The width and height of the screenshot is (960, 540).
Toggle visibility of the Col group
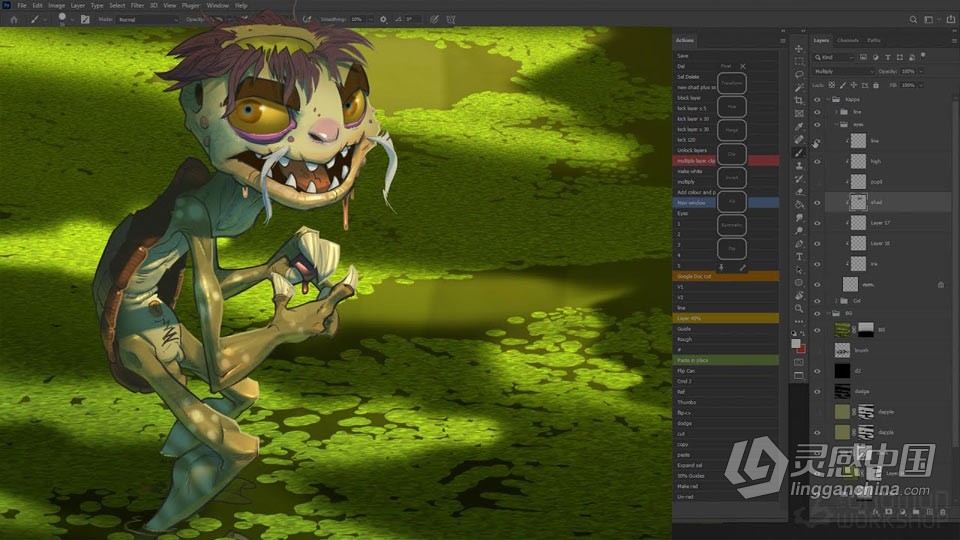pos(817,301)
